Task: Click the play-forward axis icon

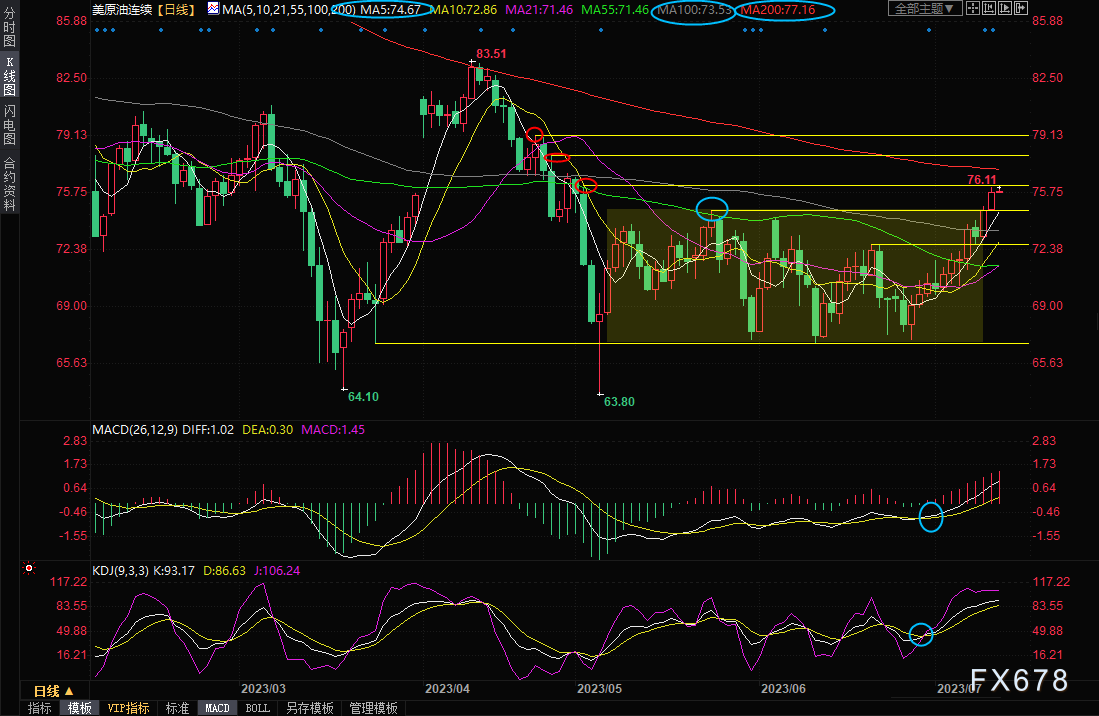Action: pos(1005,8)
